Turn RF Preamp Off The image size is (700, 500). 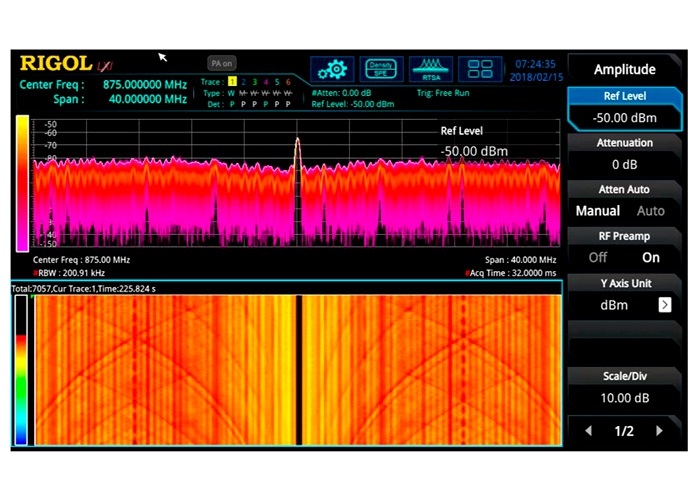click(x=598, y=257)
